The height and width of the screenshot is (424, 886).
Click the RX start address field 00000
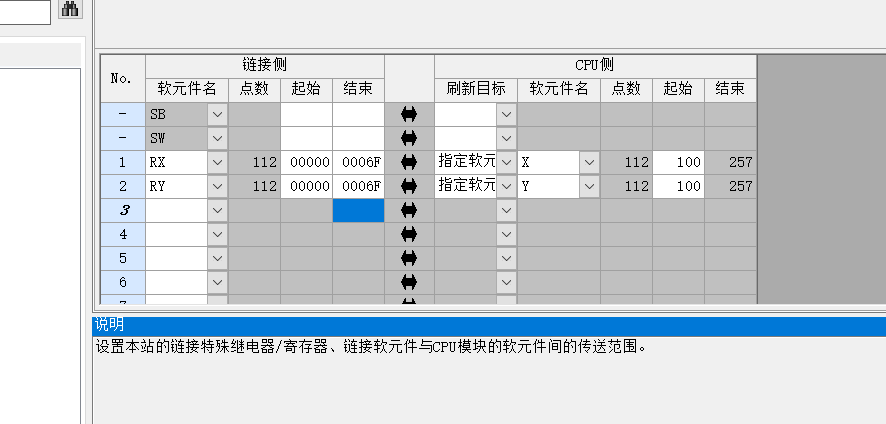[x=306, y=162]
